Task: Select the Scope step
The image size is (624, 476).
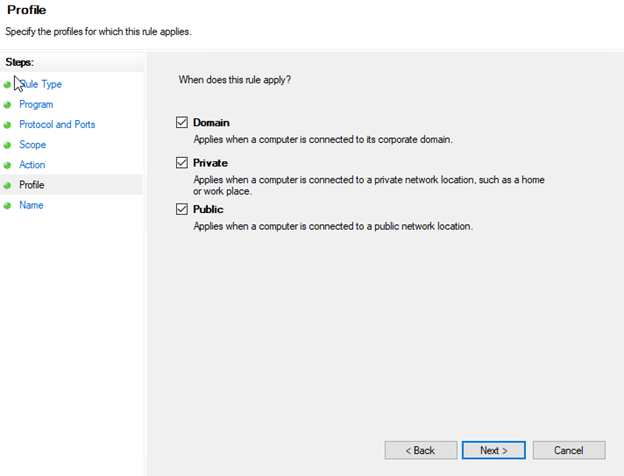Action: pyautogui.click(x=33, y=144)
